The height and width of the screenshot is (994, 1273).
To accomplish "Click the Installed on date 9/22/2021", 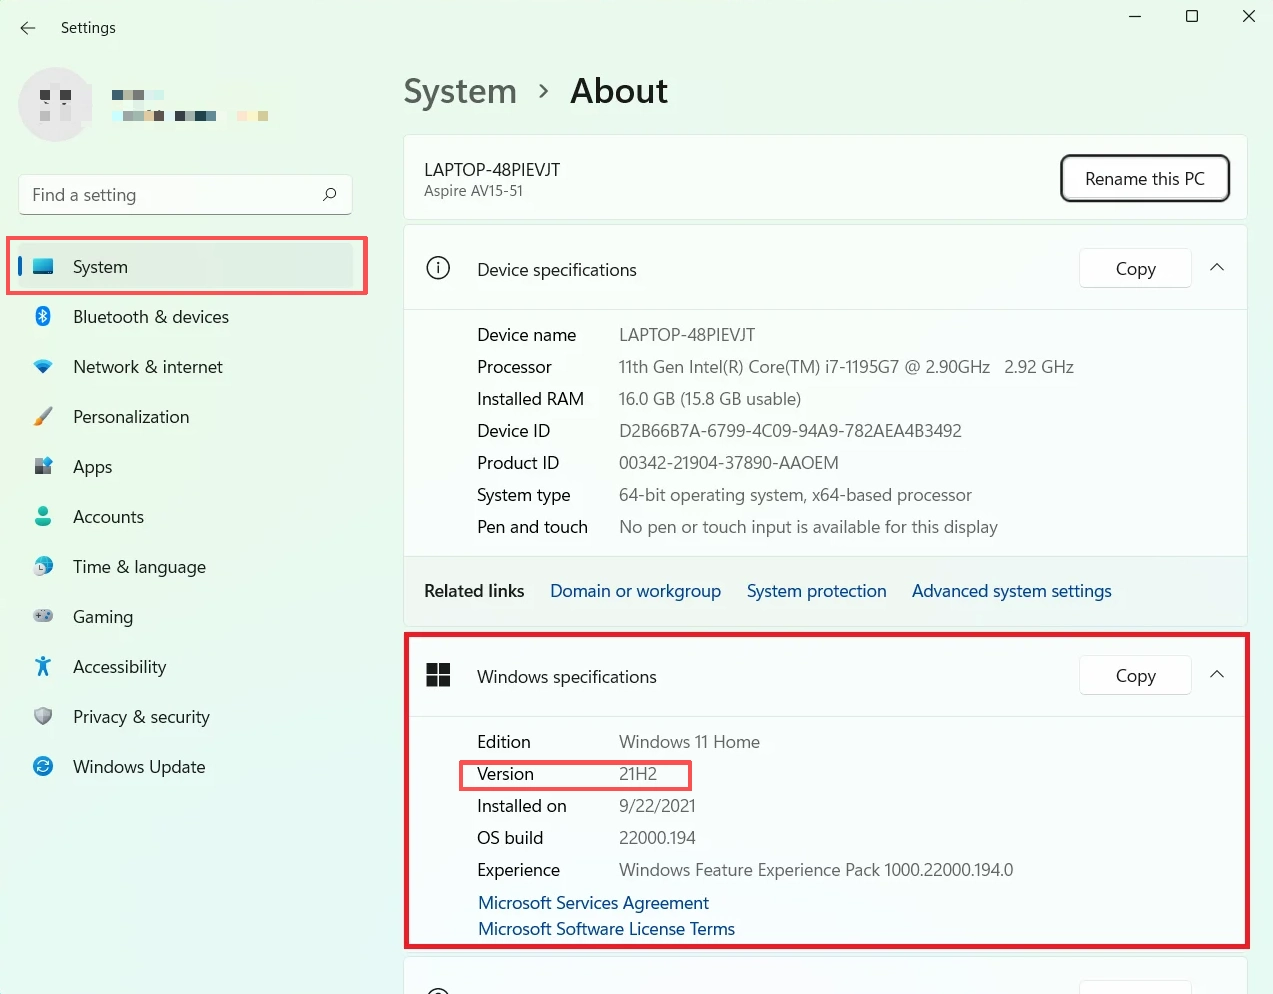I will click(657, 806).
